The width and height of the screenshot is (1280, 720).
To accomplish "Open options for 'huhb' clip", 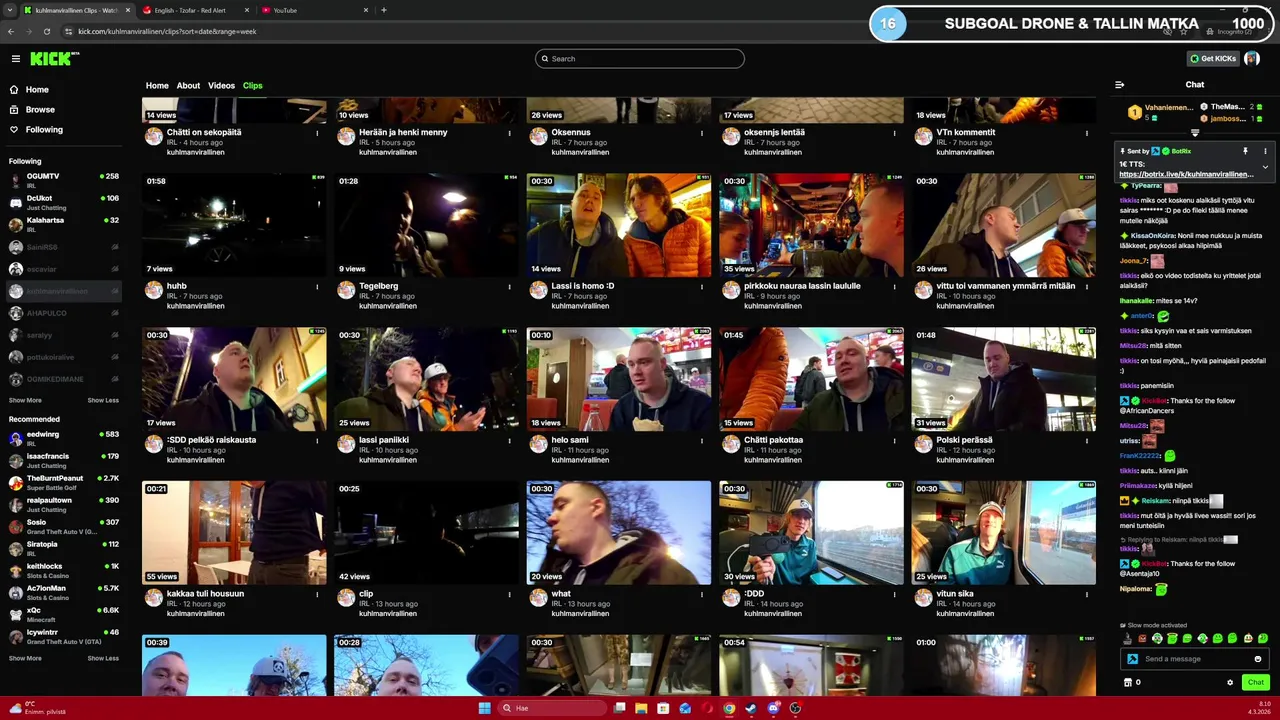I will (x=318, y=287).
